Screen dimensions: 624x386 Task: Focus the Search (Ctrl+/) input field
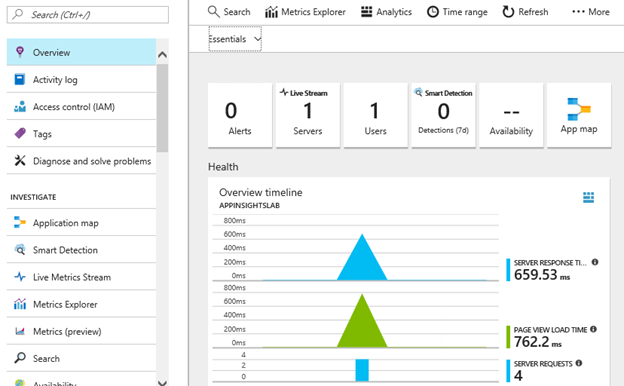(x=88, y=15)
